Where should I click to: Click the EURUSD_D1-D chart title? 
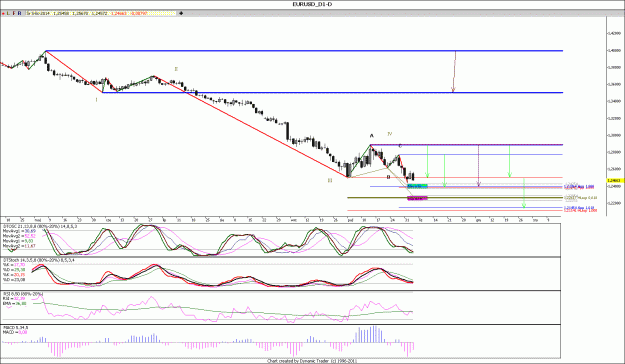click(x=312, y=4)
